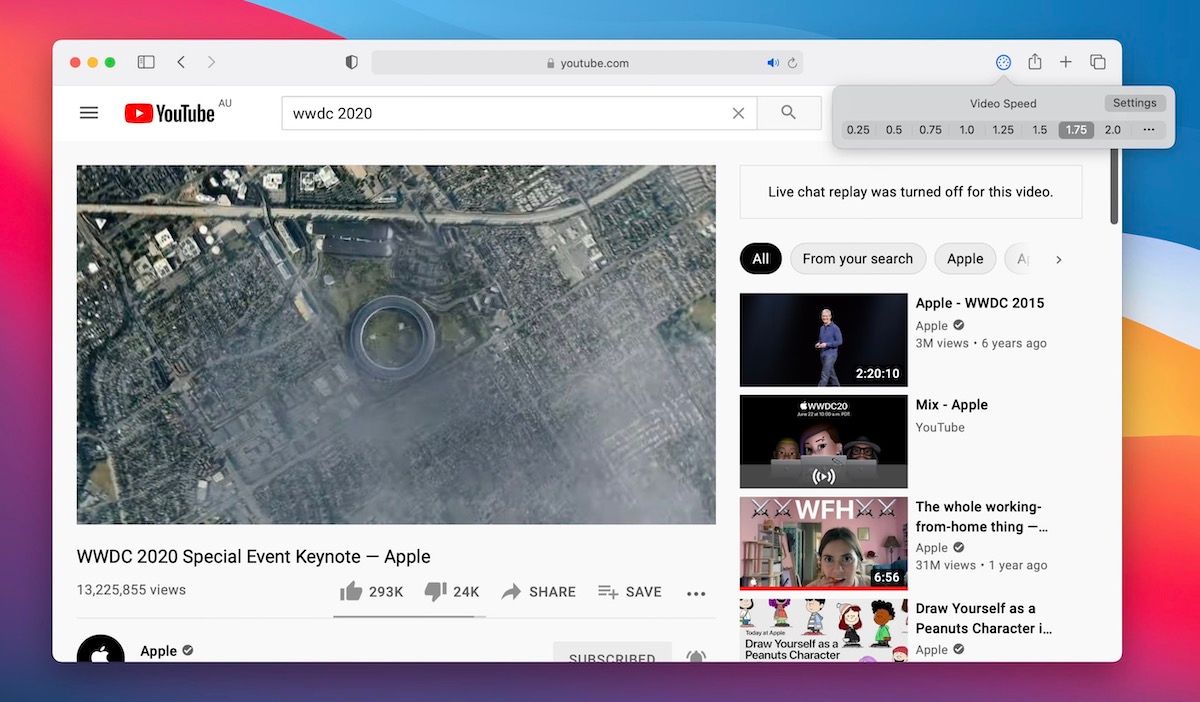Open the Apple WWDC 2015 video thumbnail
1200x702 pixels.
click(x=822, y=339)
